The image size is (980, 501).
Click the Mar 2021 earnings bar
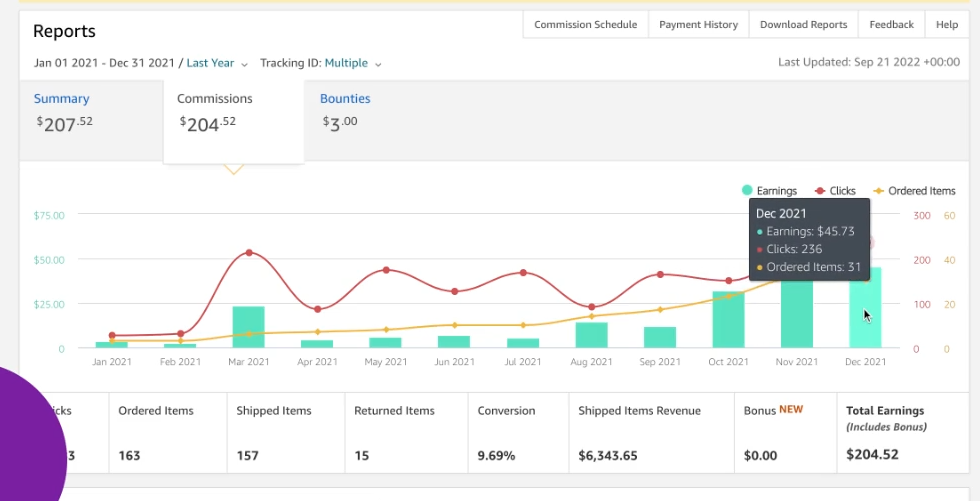coord(249,327)
